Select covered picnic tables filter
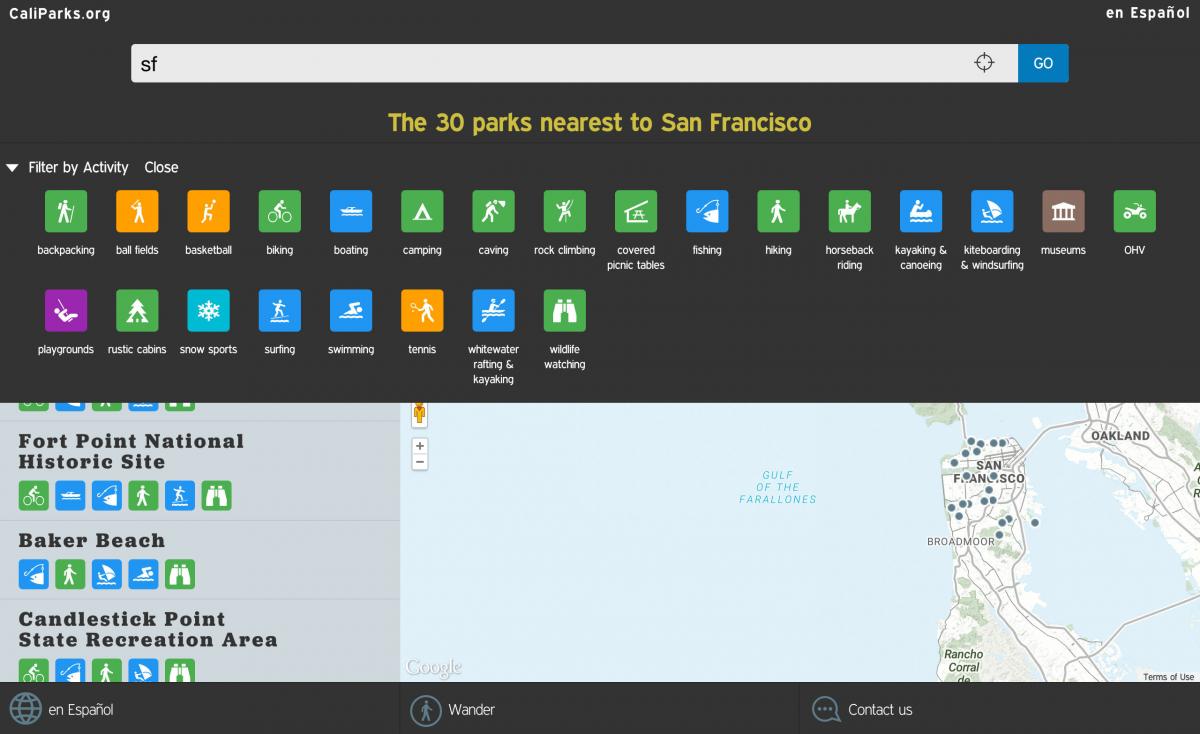Screen dimensions: 1200x734 [x=636, y=211]
